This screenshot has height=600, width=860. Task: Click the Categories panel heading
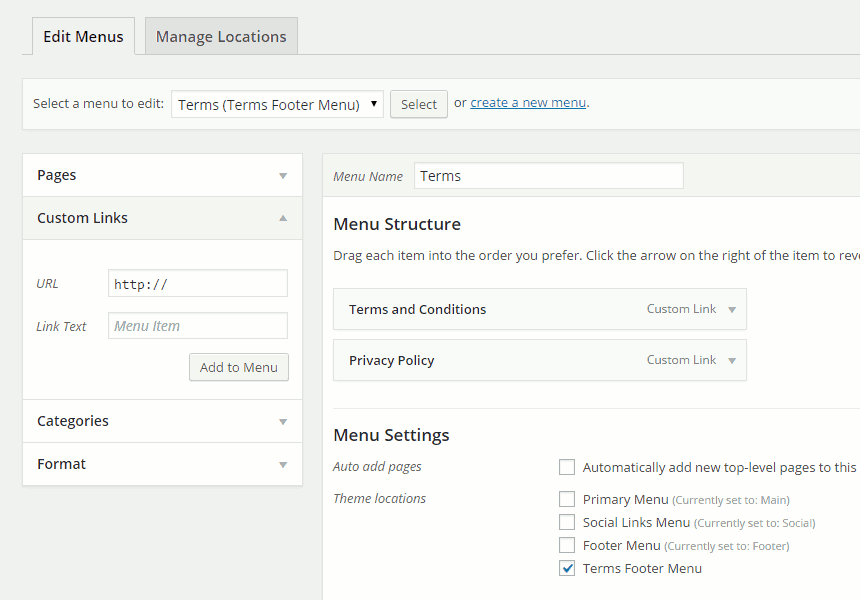coord(73,421)
